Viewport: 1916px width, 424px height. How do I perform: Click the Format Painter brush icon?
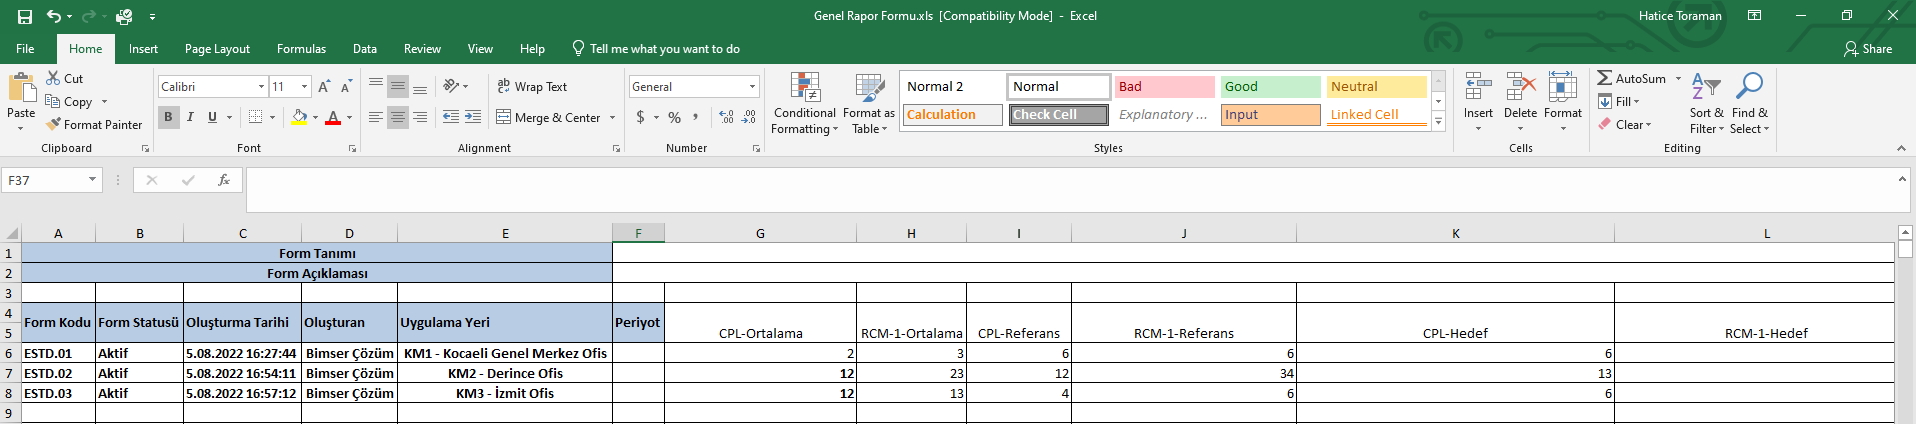pyautogui.click(x=54, y=125)
